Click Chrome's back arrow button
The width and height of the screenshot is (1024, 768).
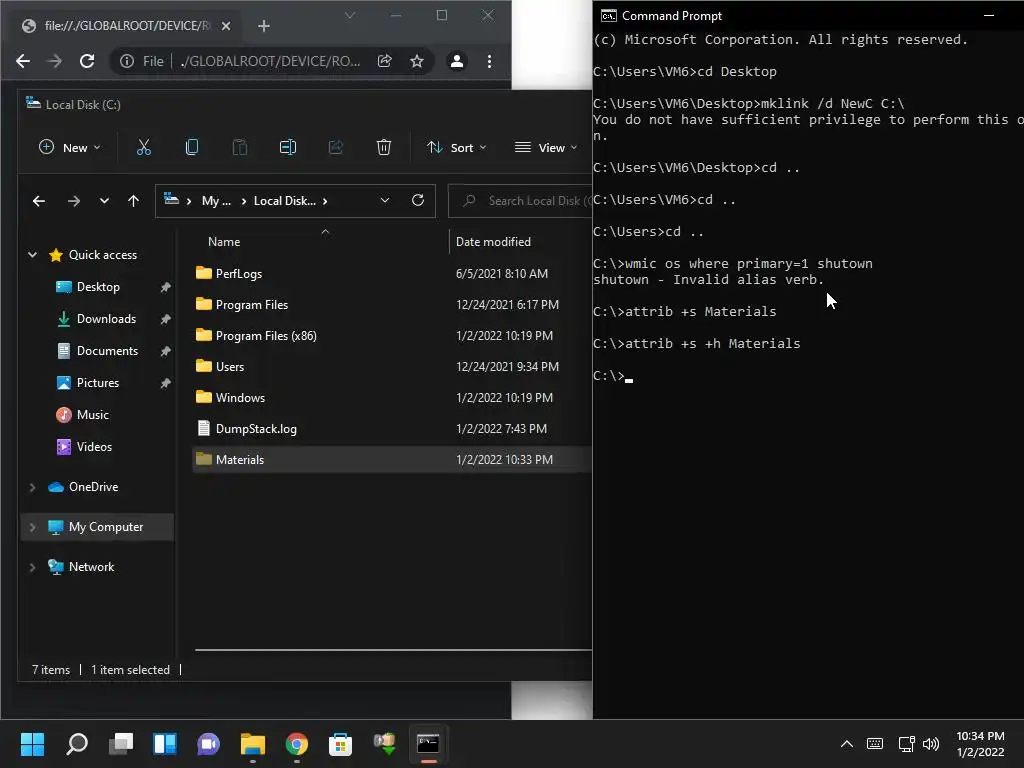tap(23, 61)
